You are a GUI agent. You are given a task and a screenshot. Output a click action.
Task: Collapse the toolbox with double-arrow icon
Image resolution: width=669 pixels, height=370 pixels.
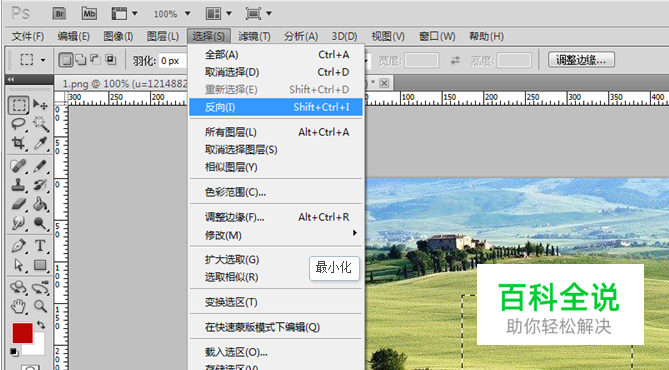11,79
